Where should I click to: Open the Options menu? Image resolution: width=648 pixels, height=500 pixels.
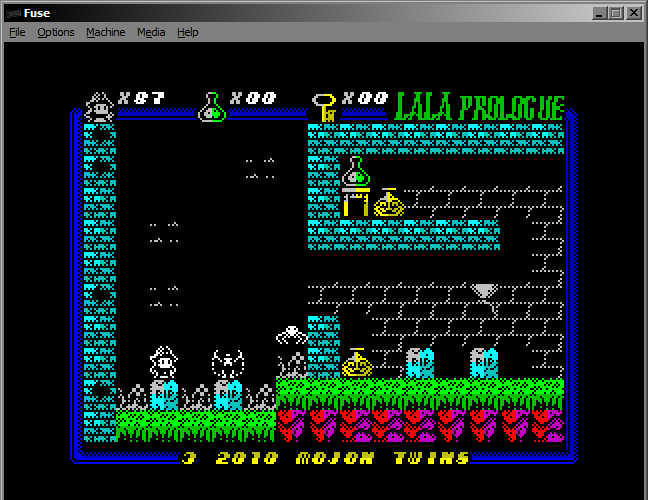[x=56, y=32]
